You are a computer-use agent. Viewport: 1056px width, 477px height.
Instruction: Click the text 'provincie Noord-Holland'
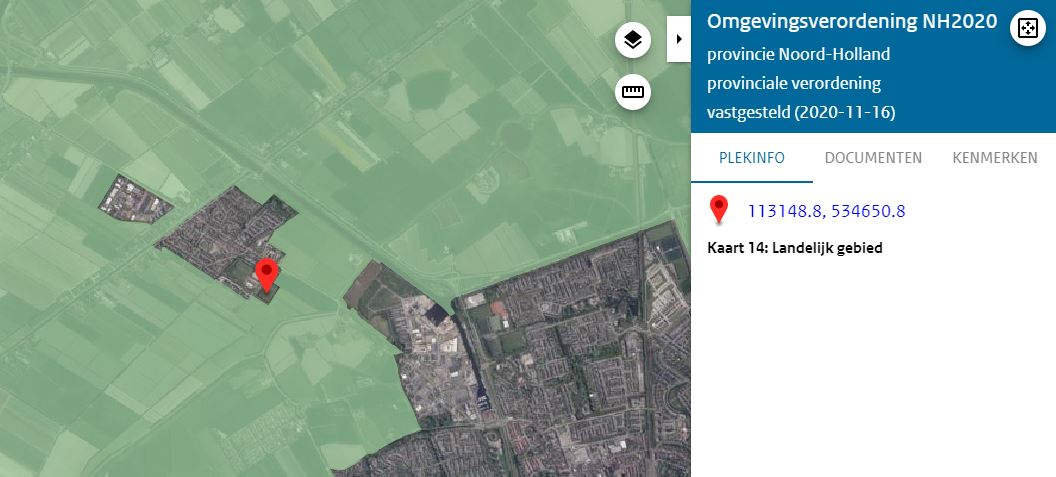(799, 54)
